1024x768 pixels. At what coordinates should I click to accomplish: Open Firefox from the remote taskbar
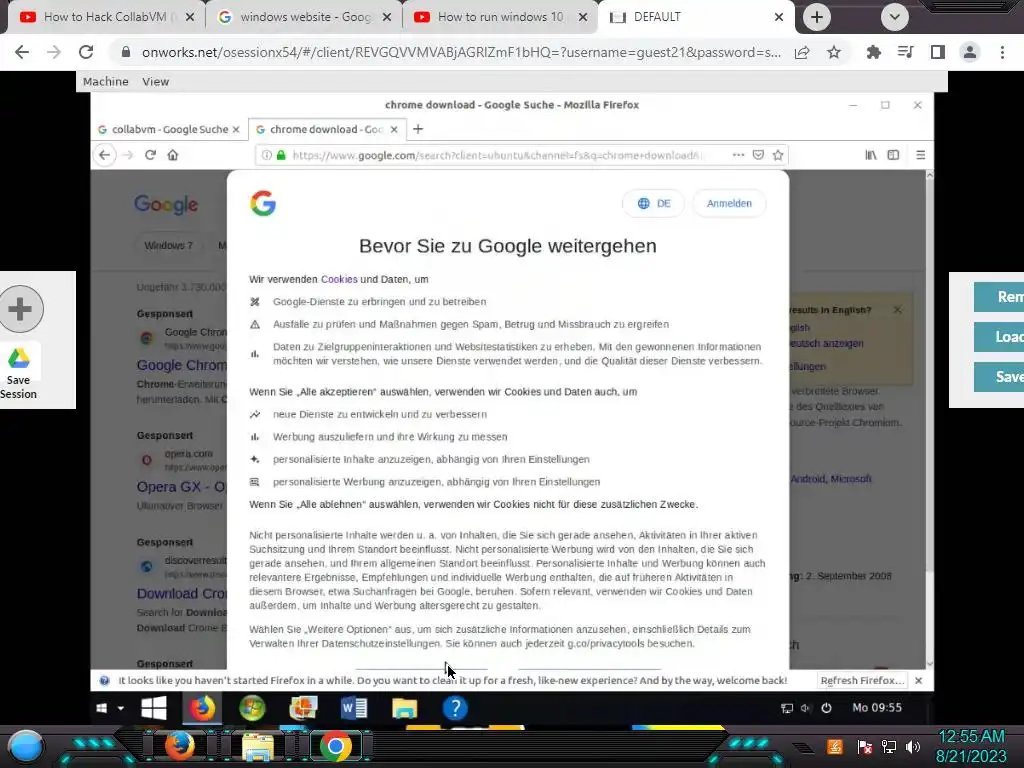(x=202, y=708)
